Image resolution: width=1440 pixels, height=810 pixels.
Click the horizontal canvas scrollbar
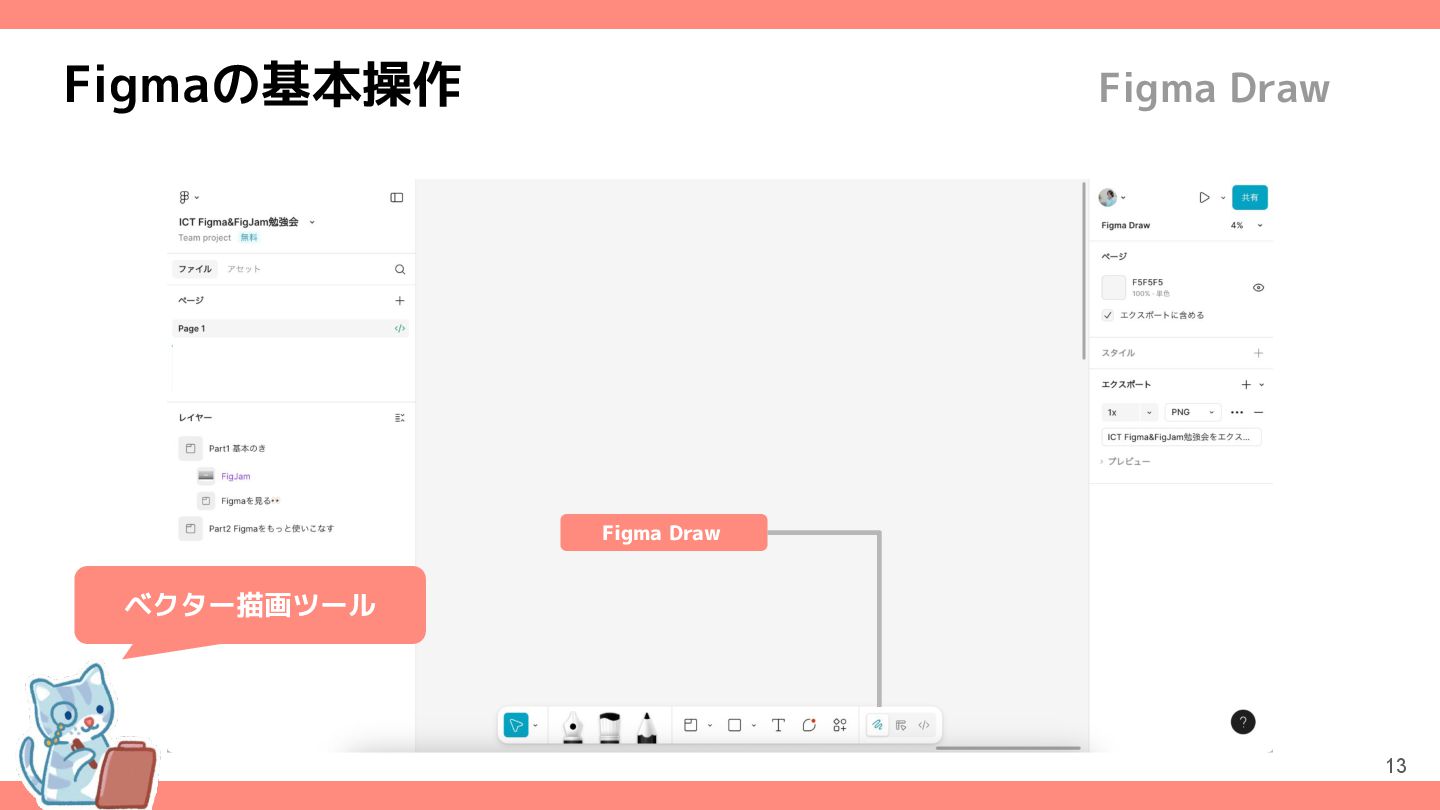[1008, 748]
